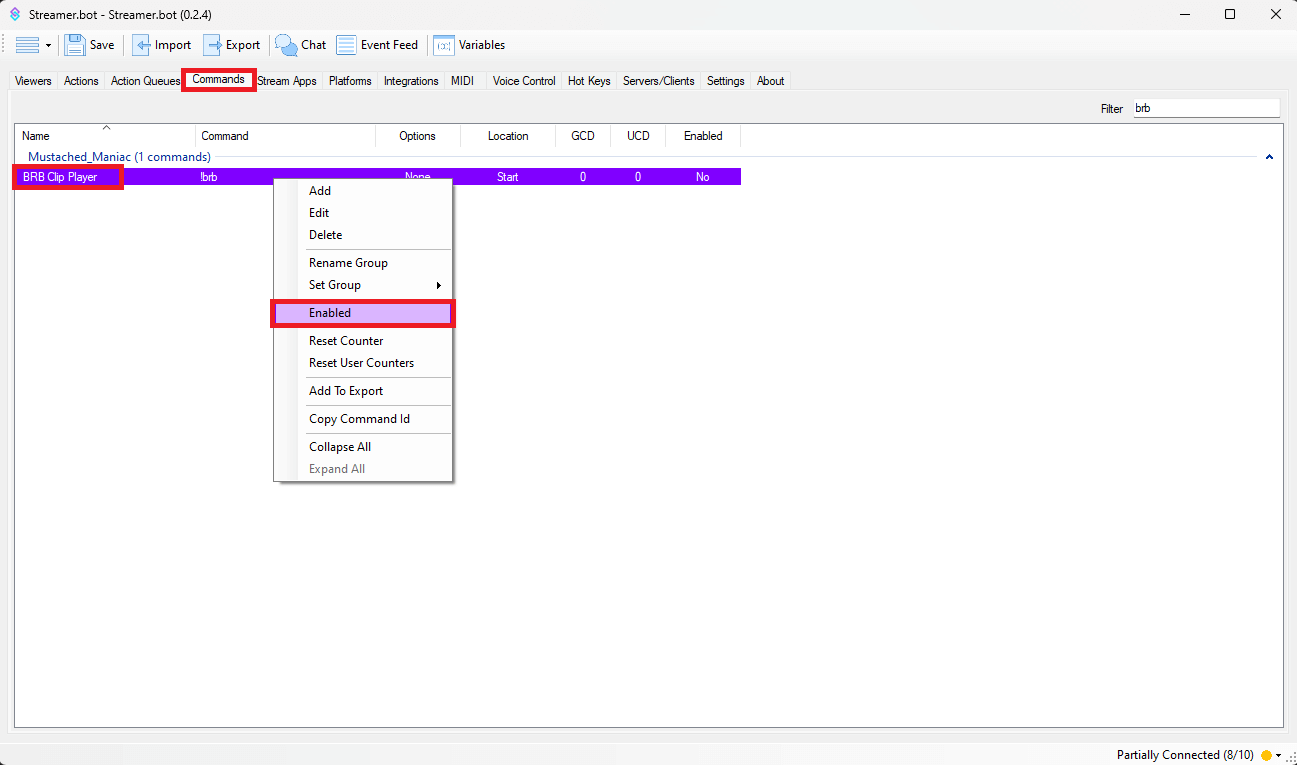Select Edit from the context menu

(319, 213)
